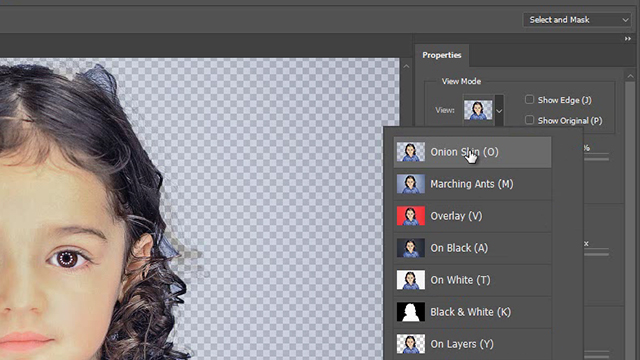The image size is (640, 360).
Task: Switch to the Properties tab
Action: pyautogui.click(x=442, y=55)
